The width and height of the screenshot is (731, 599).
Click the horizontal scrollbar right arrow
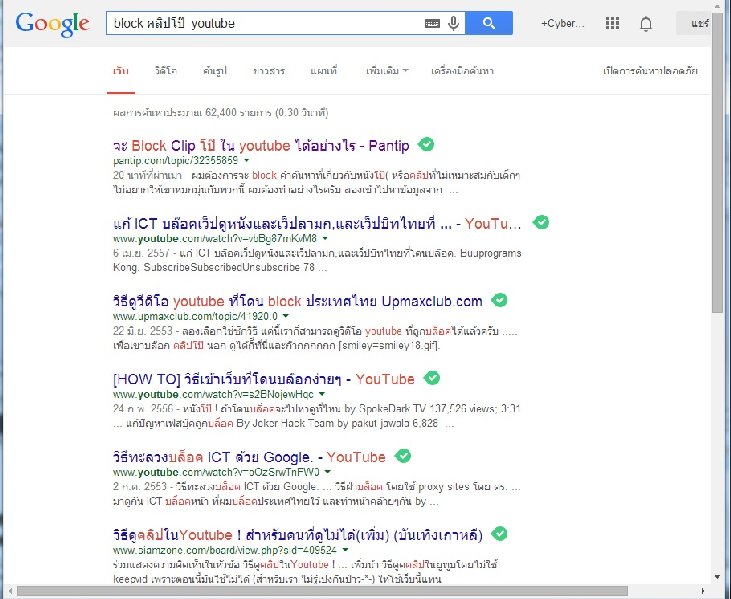click(703, 592)
